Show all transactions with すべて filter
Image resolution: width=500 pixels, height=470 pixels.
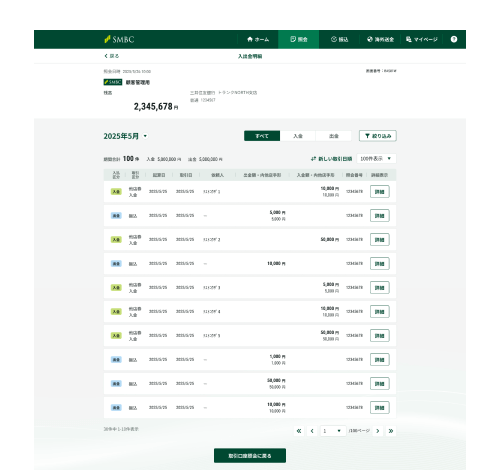click(262, 136)
